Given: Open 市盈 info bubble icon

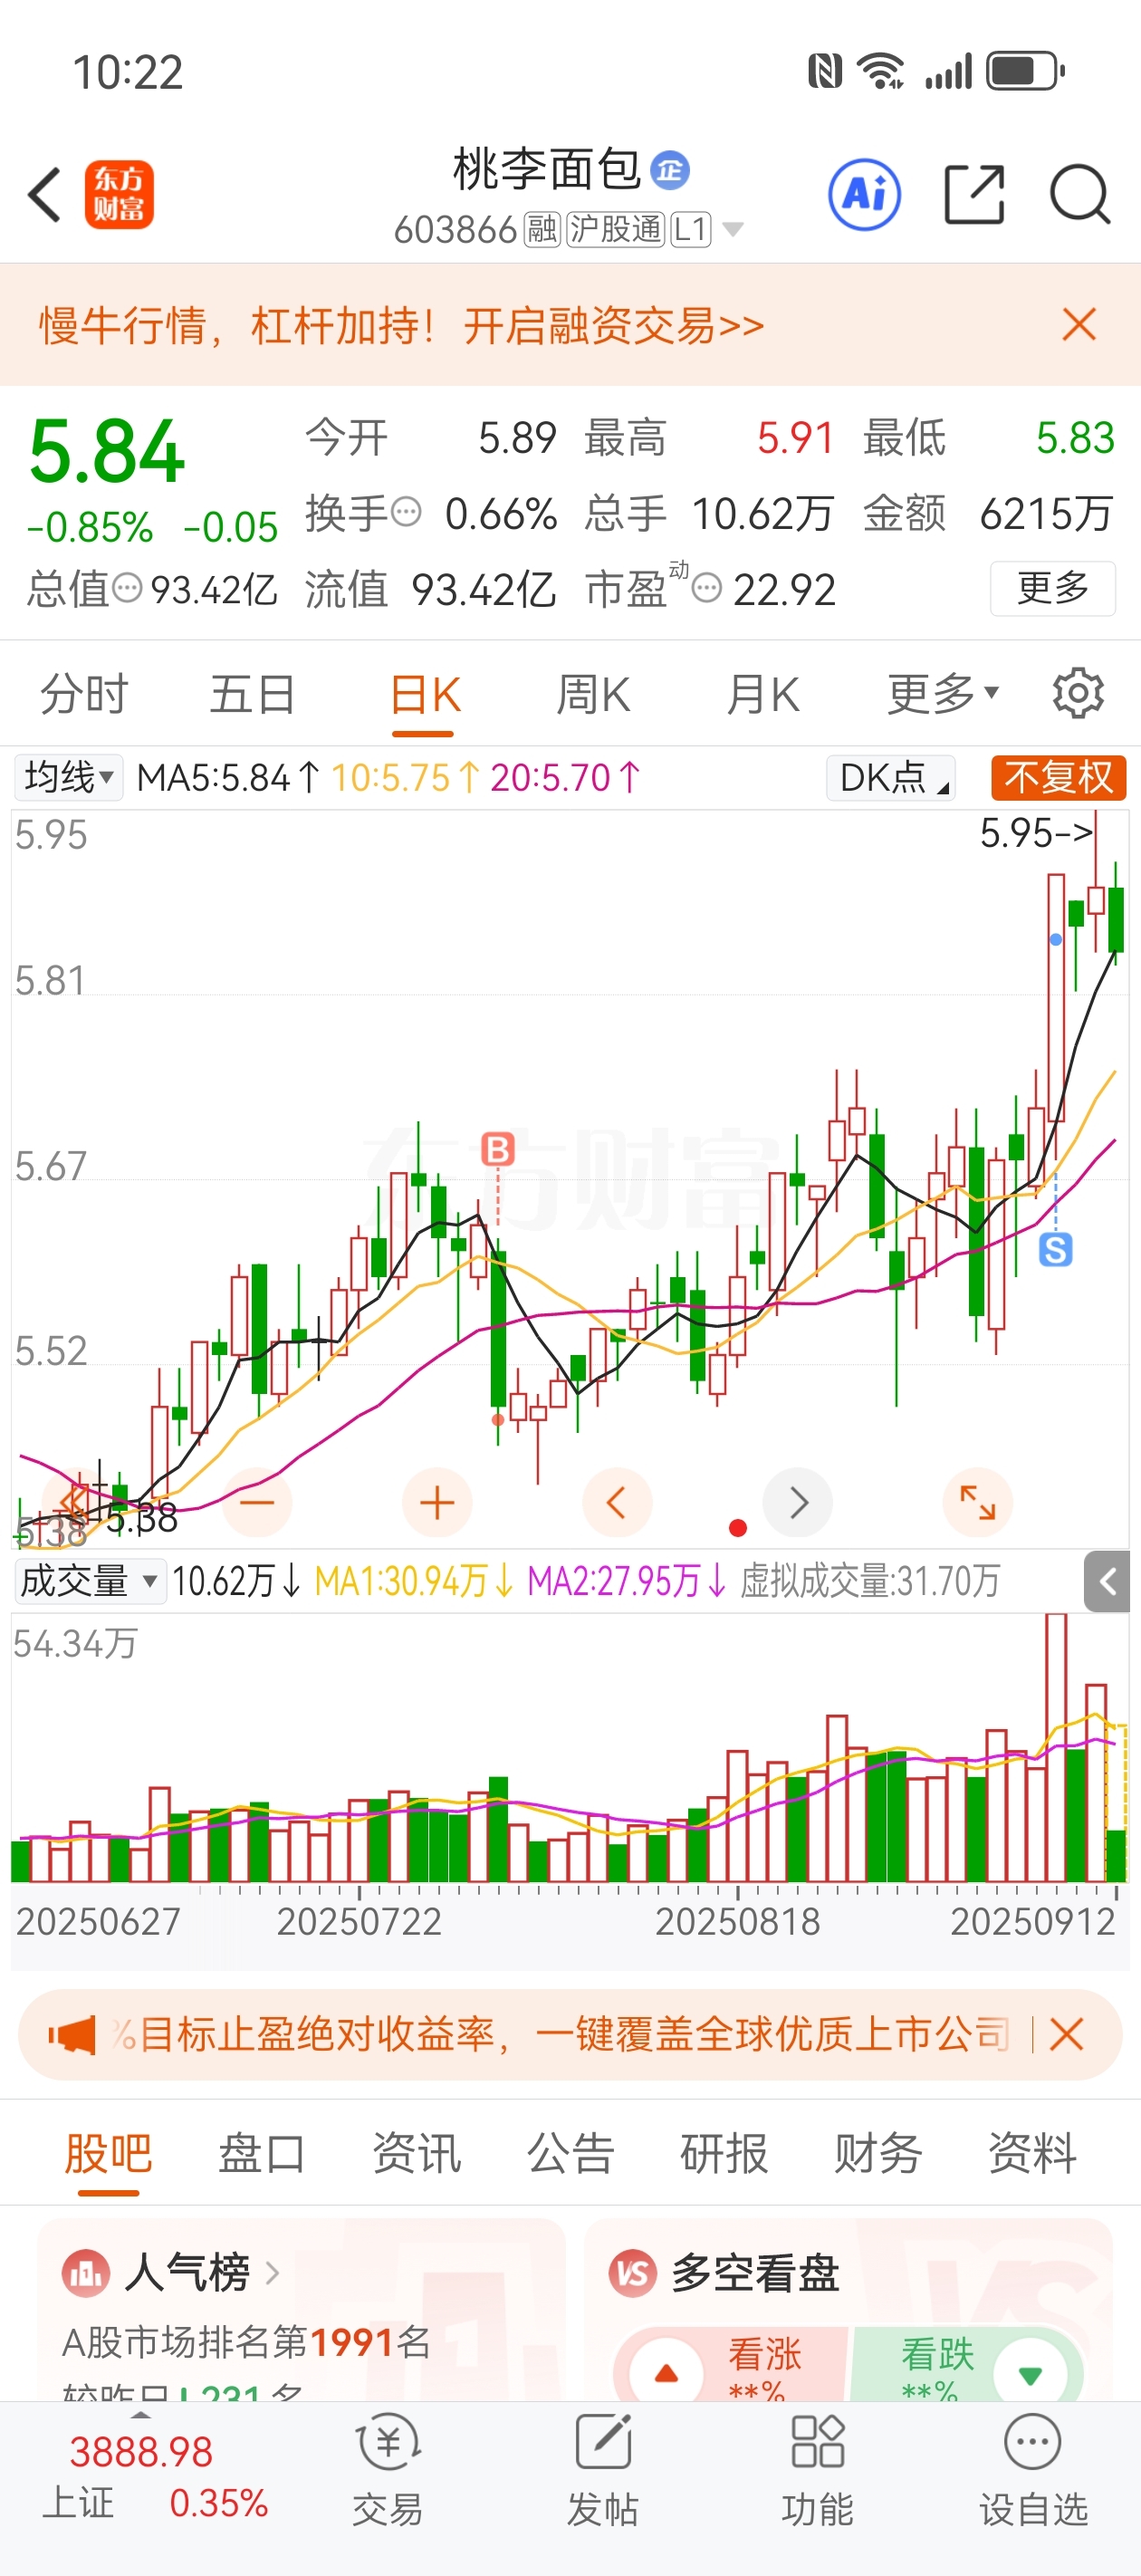Looking at the screenshot, I should coord(707,587).
